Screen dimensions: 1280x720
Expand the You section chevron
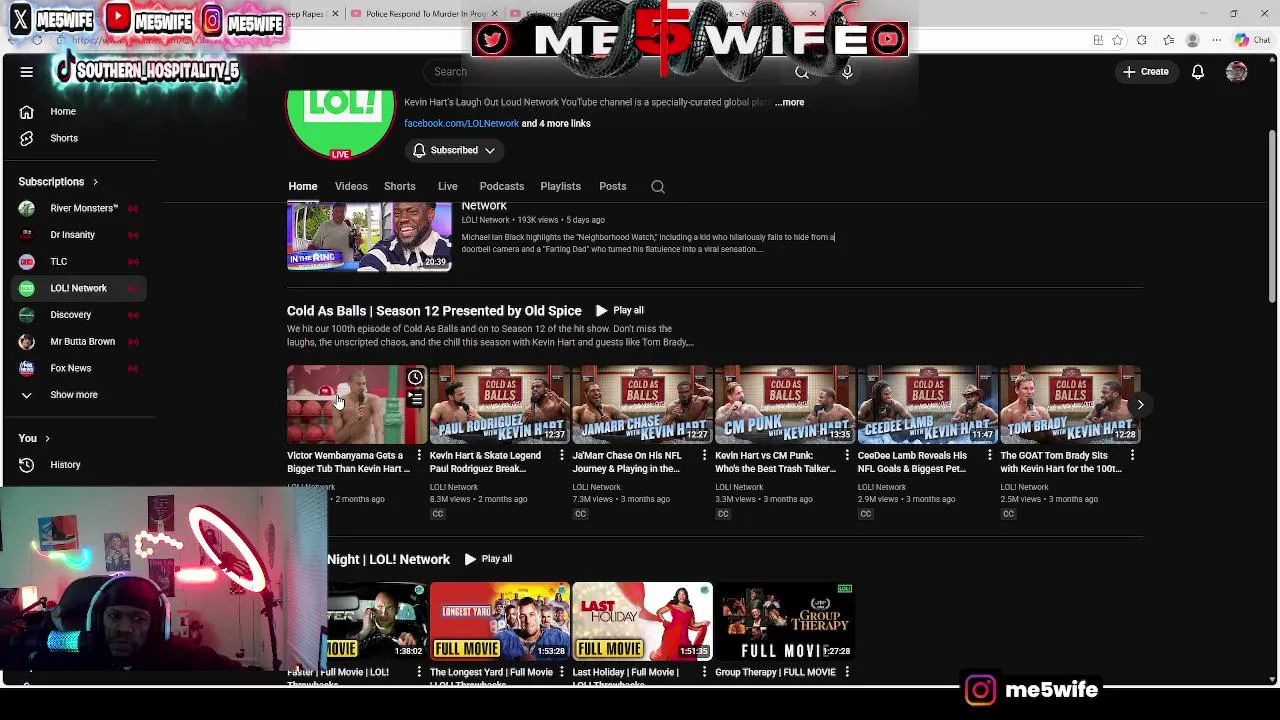(x=47, y=438)
